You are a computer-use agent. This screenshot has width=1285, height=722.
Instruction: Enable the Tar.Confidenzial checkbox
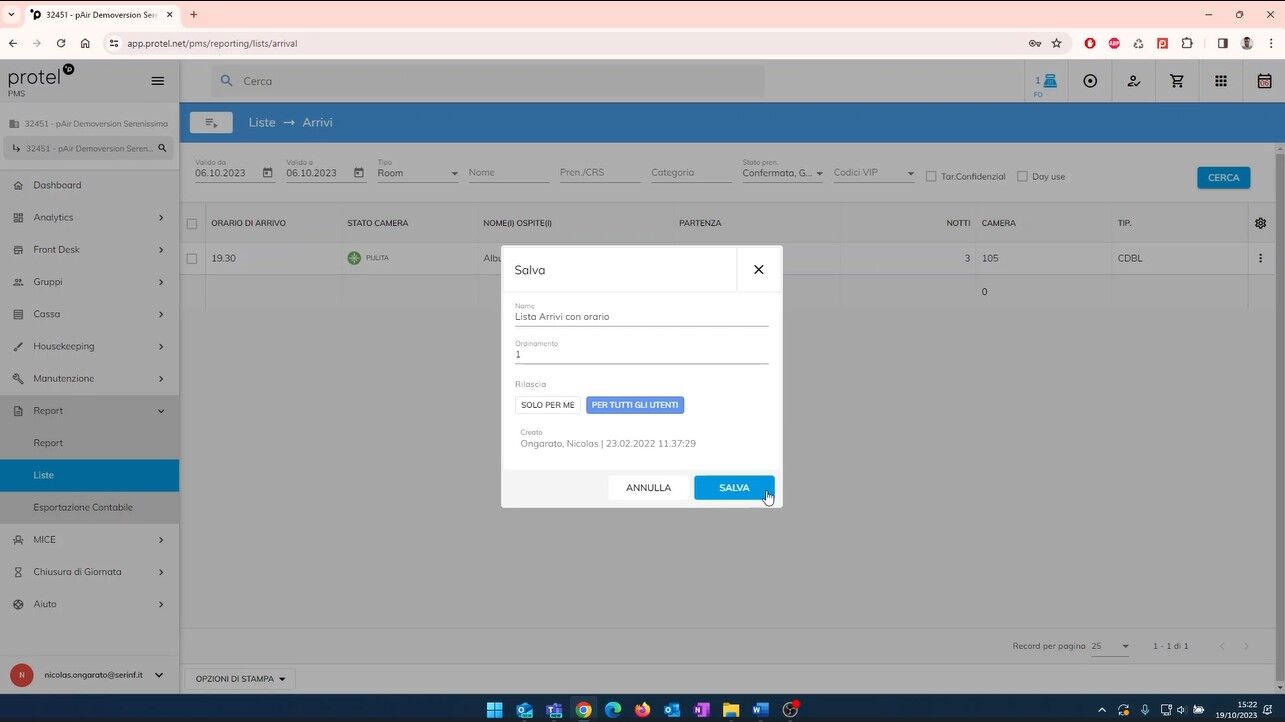pos(929,176)
